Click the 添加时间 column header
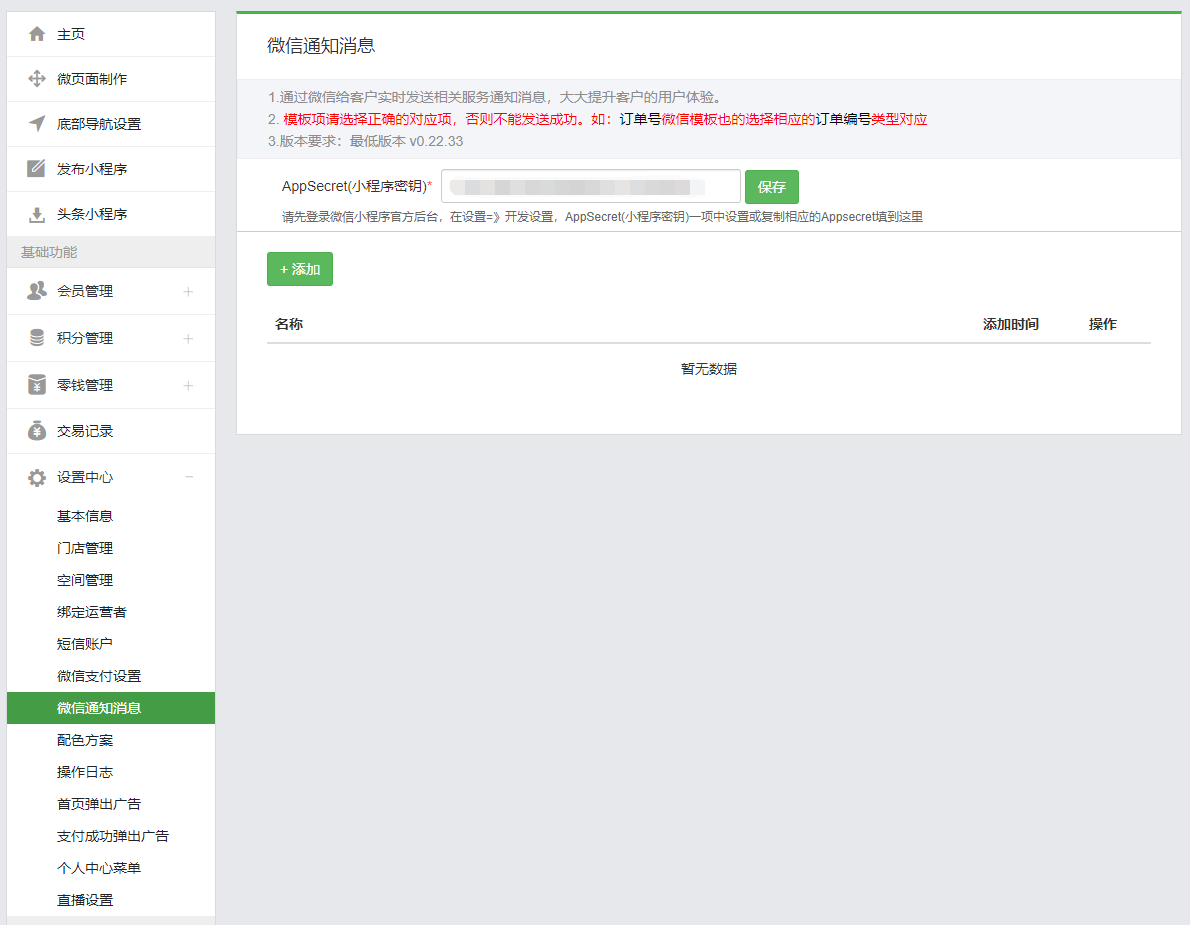 click(1011, 324)
